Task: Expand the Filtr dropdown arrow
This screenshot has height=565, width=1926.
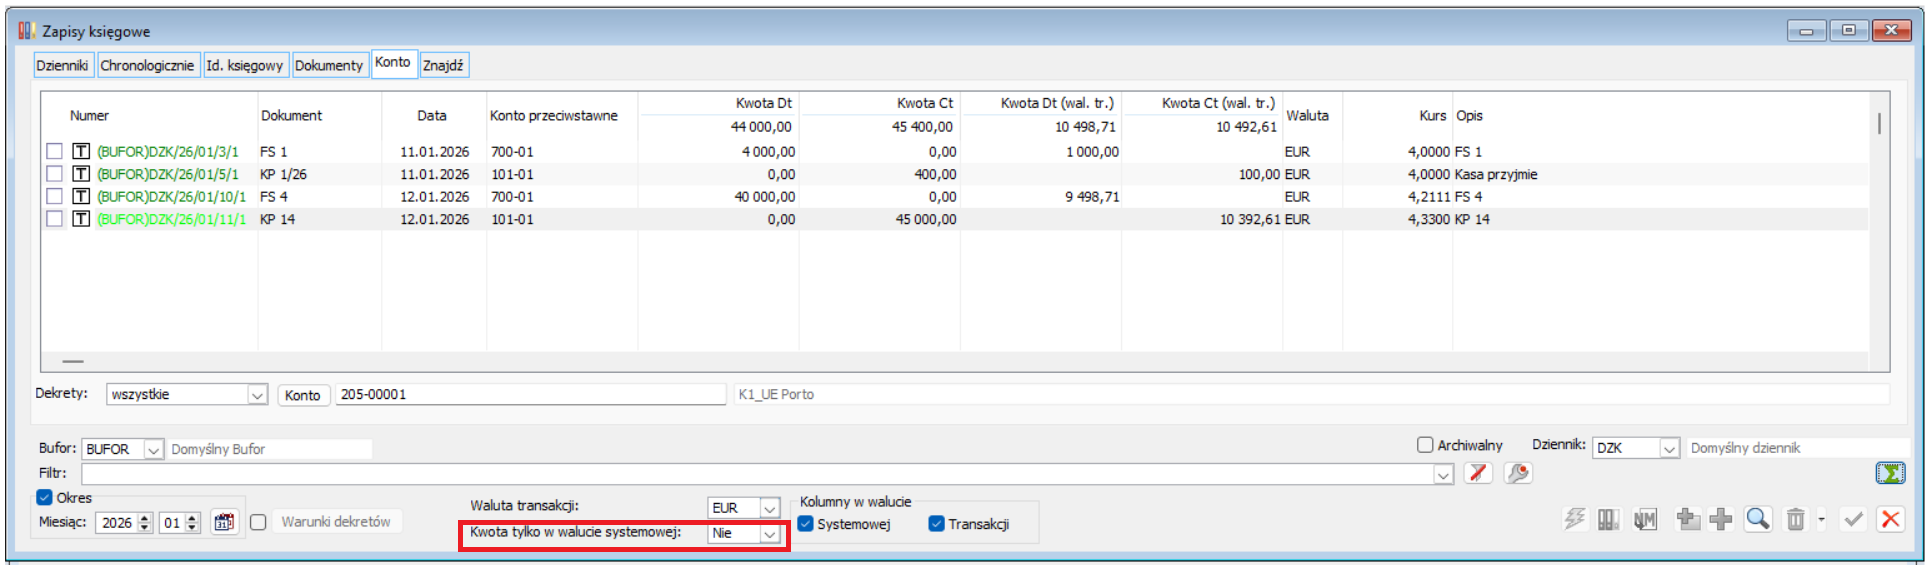Action: coord(1443,475)
